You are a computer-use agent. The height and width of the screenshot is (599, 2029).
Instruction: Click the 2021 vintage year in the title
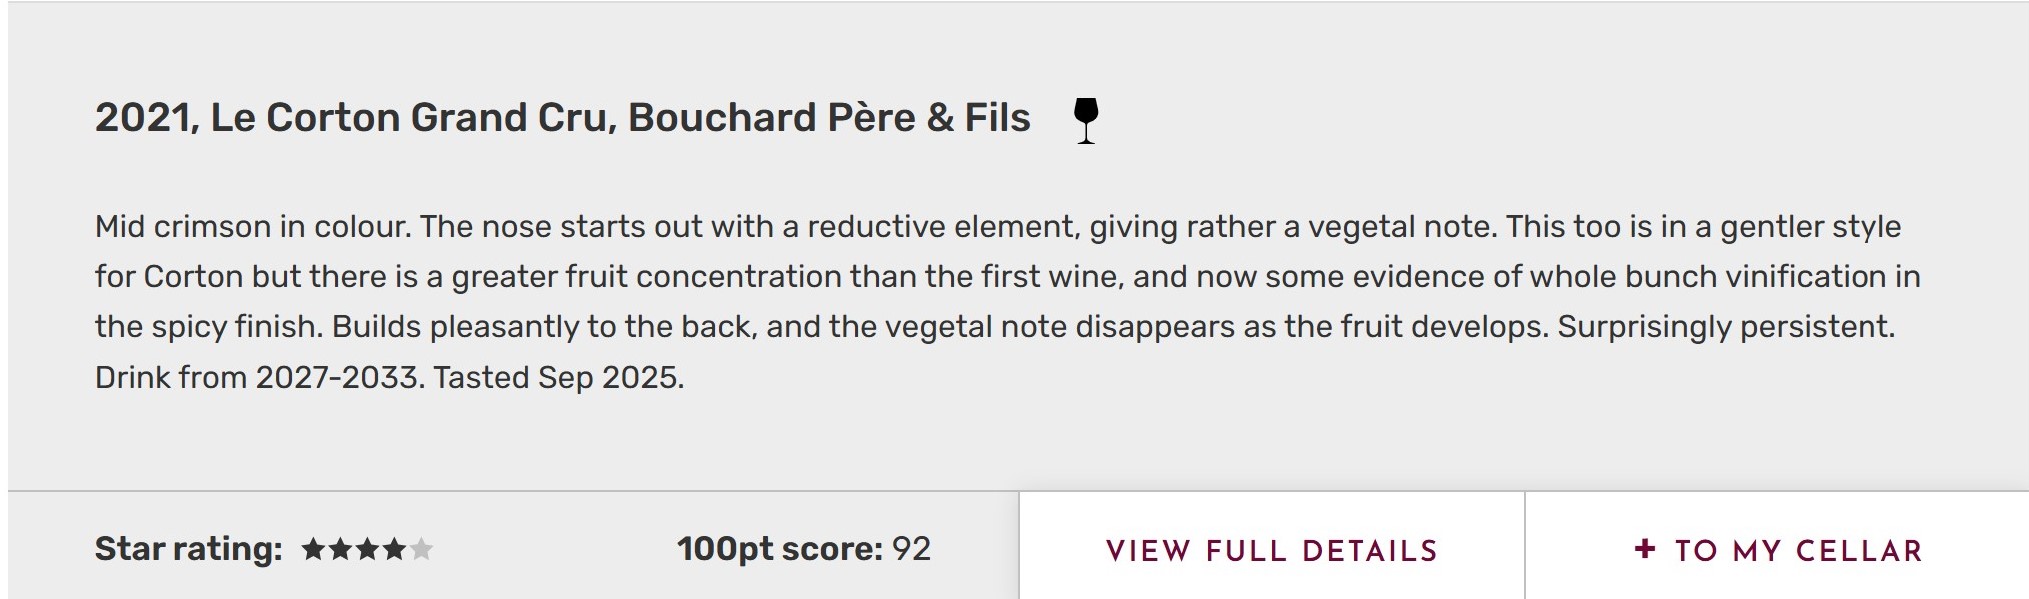(146, 118)
